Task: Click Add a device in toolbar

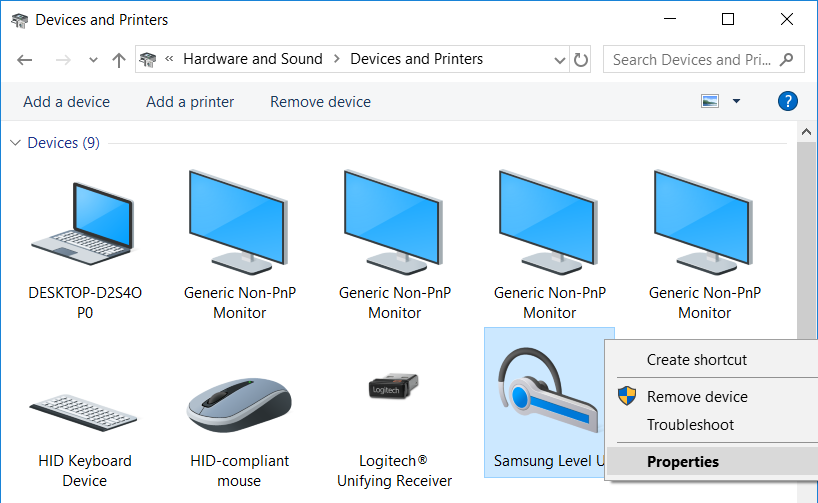Action: 66,102
